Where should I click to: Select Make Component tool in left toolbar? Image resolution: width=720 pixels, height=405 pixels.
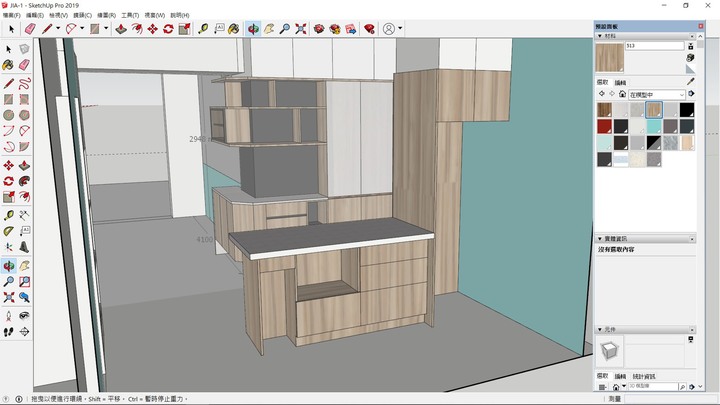click(24, 49)
